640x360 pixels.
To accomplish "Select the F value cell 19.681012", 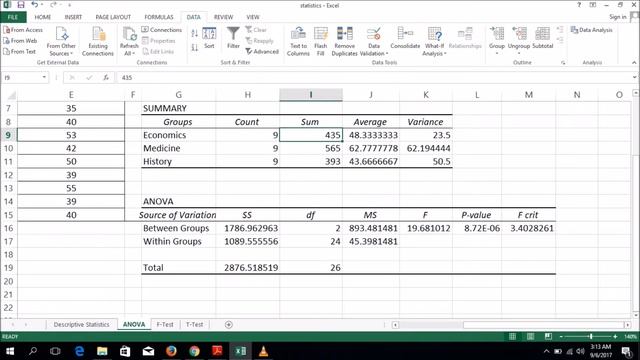I will [x=426, y=228].
